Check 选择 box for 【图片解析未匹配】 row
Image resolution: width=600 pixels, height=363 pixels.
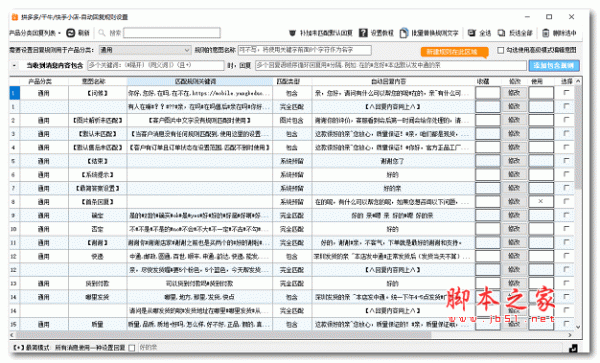point(566,120)
